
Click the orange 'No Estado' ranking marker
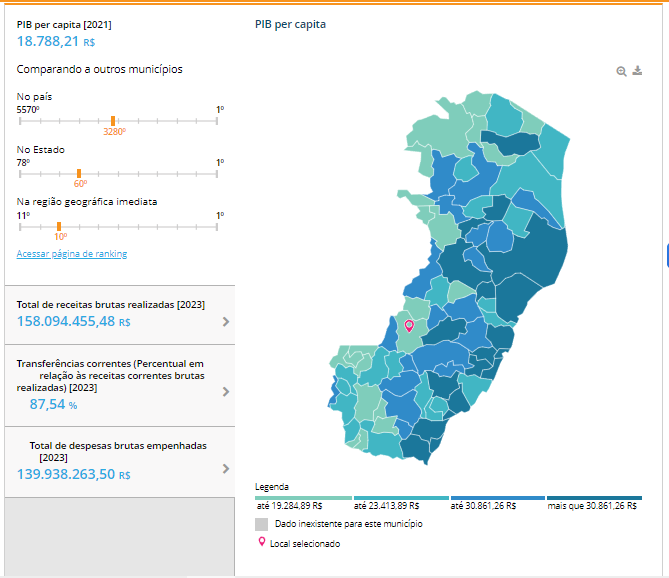tap(79, 173)
